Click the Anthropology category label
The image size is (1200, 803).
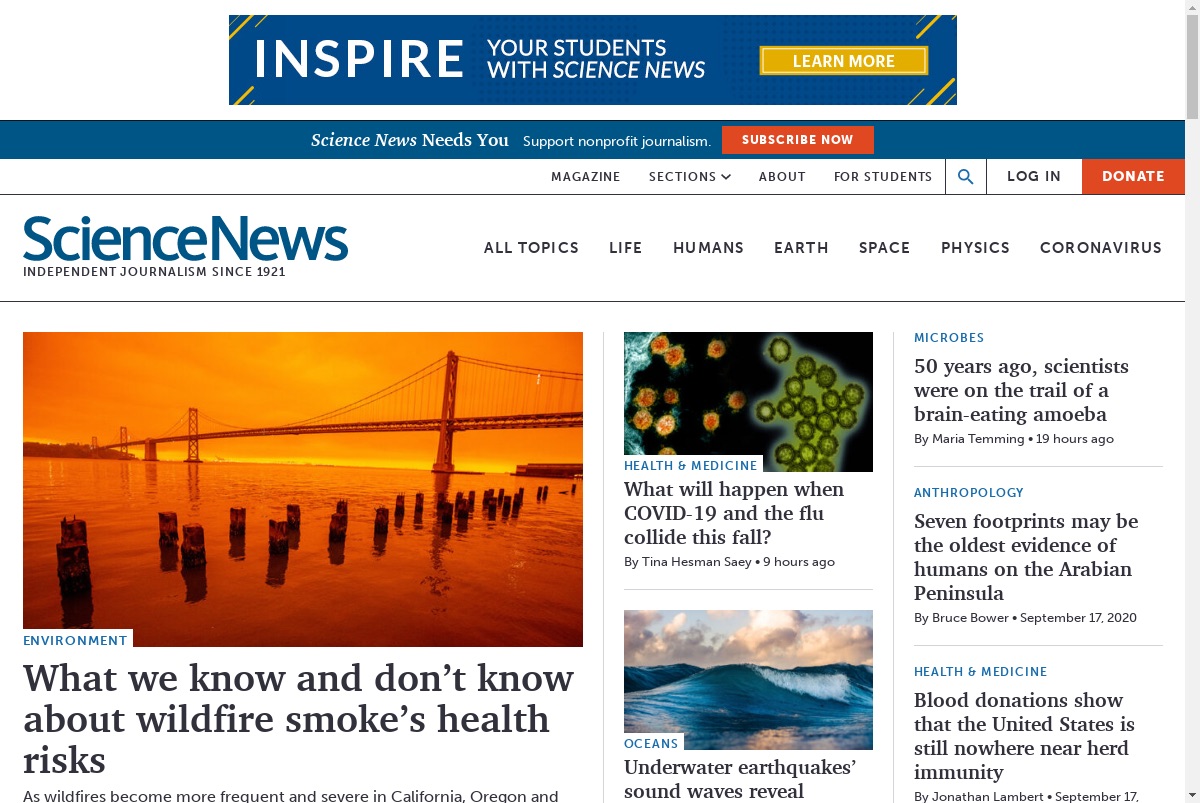pos(969,493)
